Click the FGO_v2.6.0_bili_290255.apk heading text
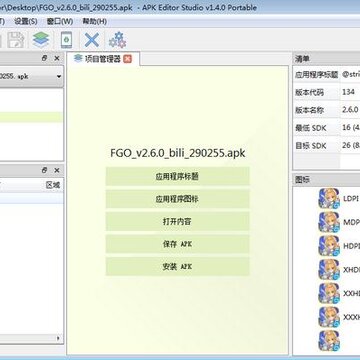The height and width of the screenshot is (360, 360). [x=178, y=153]
